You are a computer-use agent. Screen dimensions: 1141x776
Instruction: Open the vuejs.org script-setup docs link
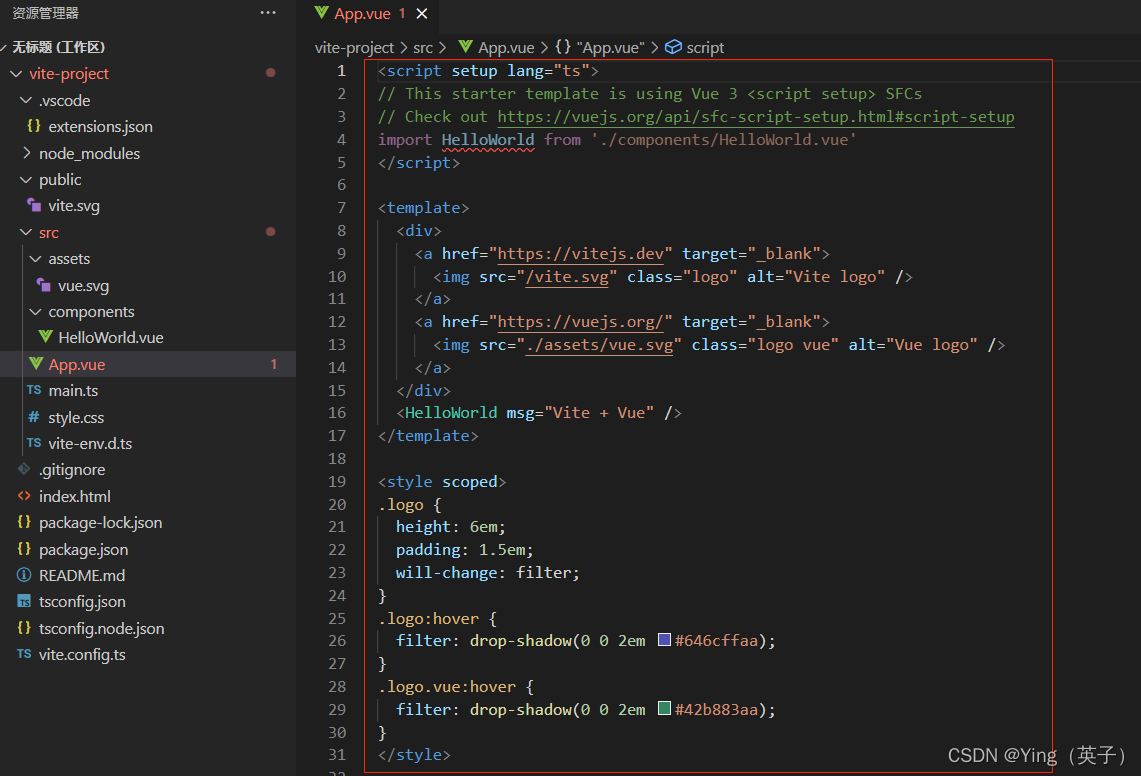tap(755, 117)
